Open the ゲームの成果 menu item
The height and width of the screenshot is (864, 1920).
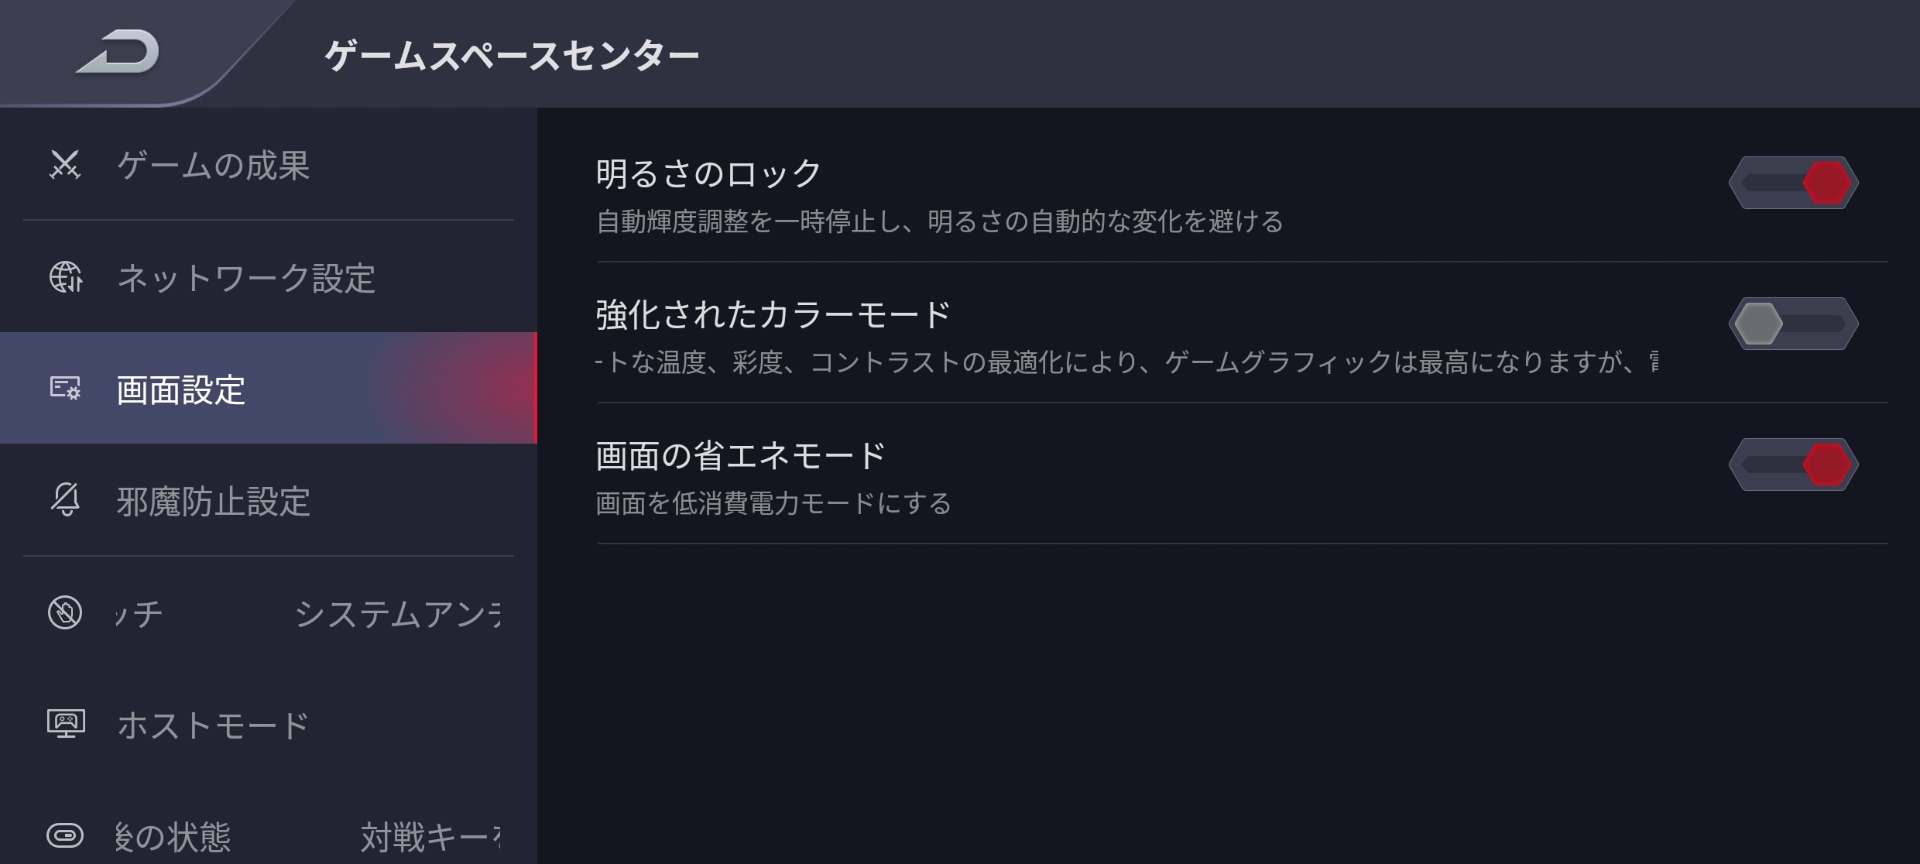(x=213, y=165)
